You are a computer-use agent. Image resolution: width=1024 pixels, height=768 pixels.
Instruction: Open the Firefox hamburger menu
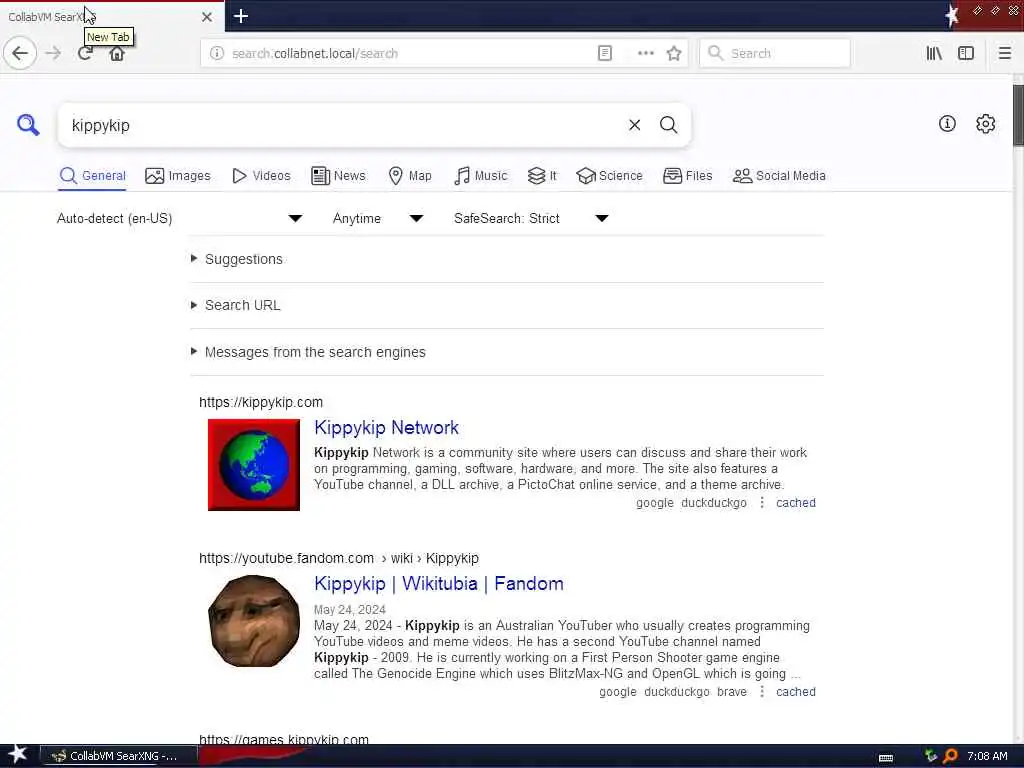coord(1004,53)
